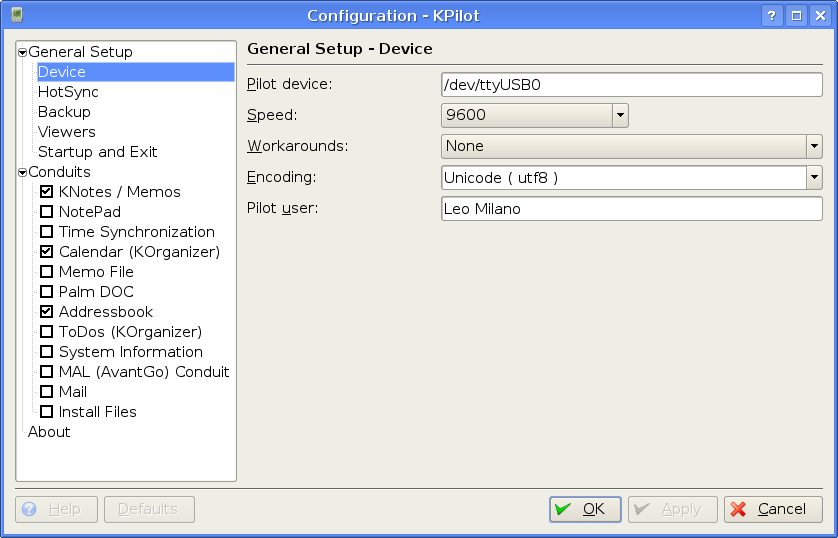Screen dimensions: 838x538
Task: Click into the Pilot user field
Action: pos(631,209)
